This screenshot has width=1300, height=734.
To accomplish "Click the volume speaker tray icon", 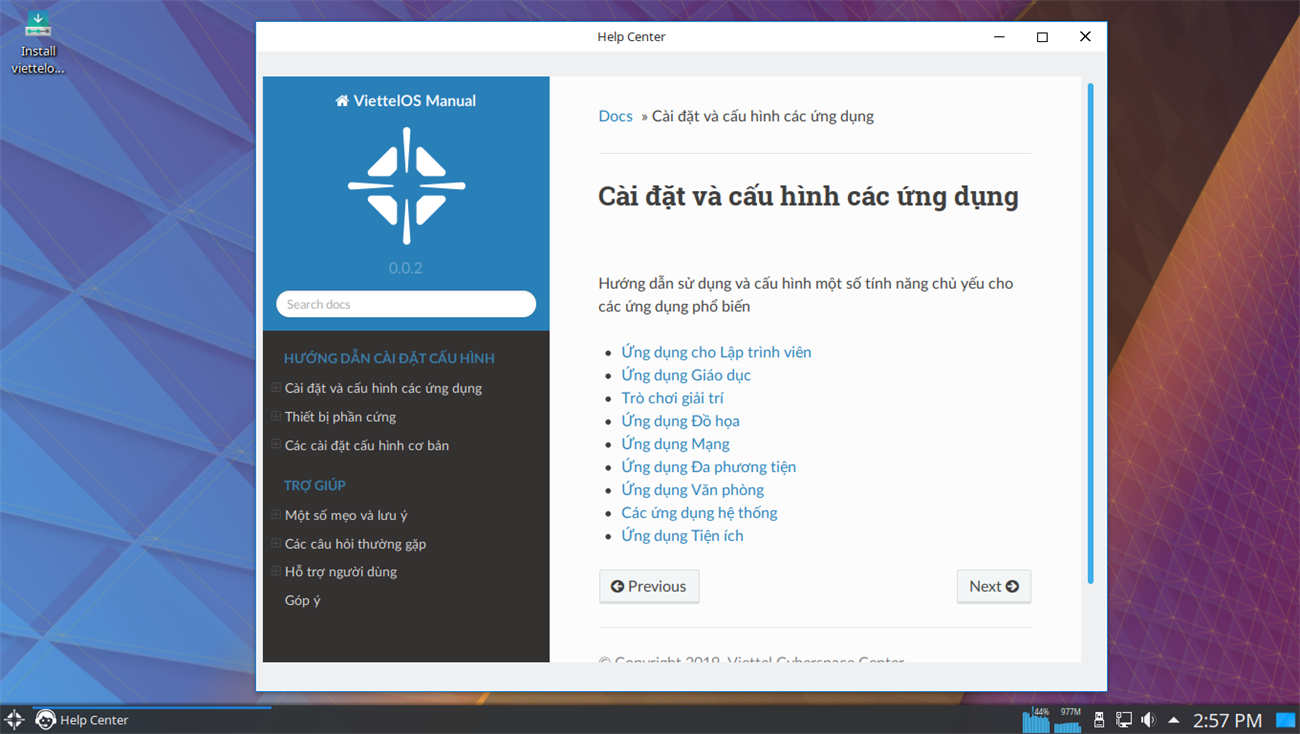I will [1148, 720].
